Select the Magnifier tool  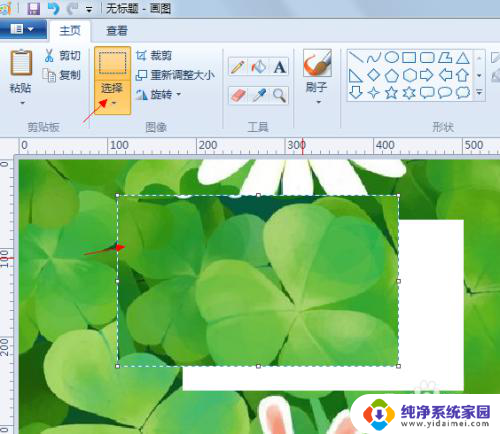coord(279,96)
